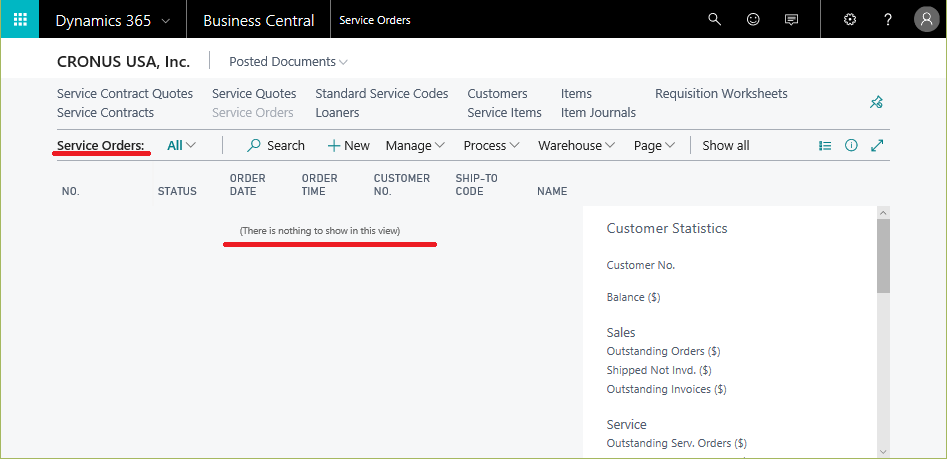Create a New service order
Image resolution: width=947 pixels, height=459 pixels.
pyautogui.click(x=348, y=146)
